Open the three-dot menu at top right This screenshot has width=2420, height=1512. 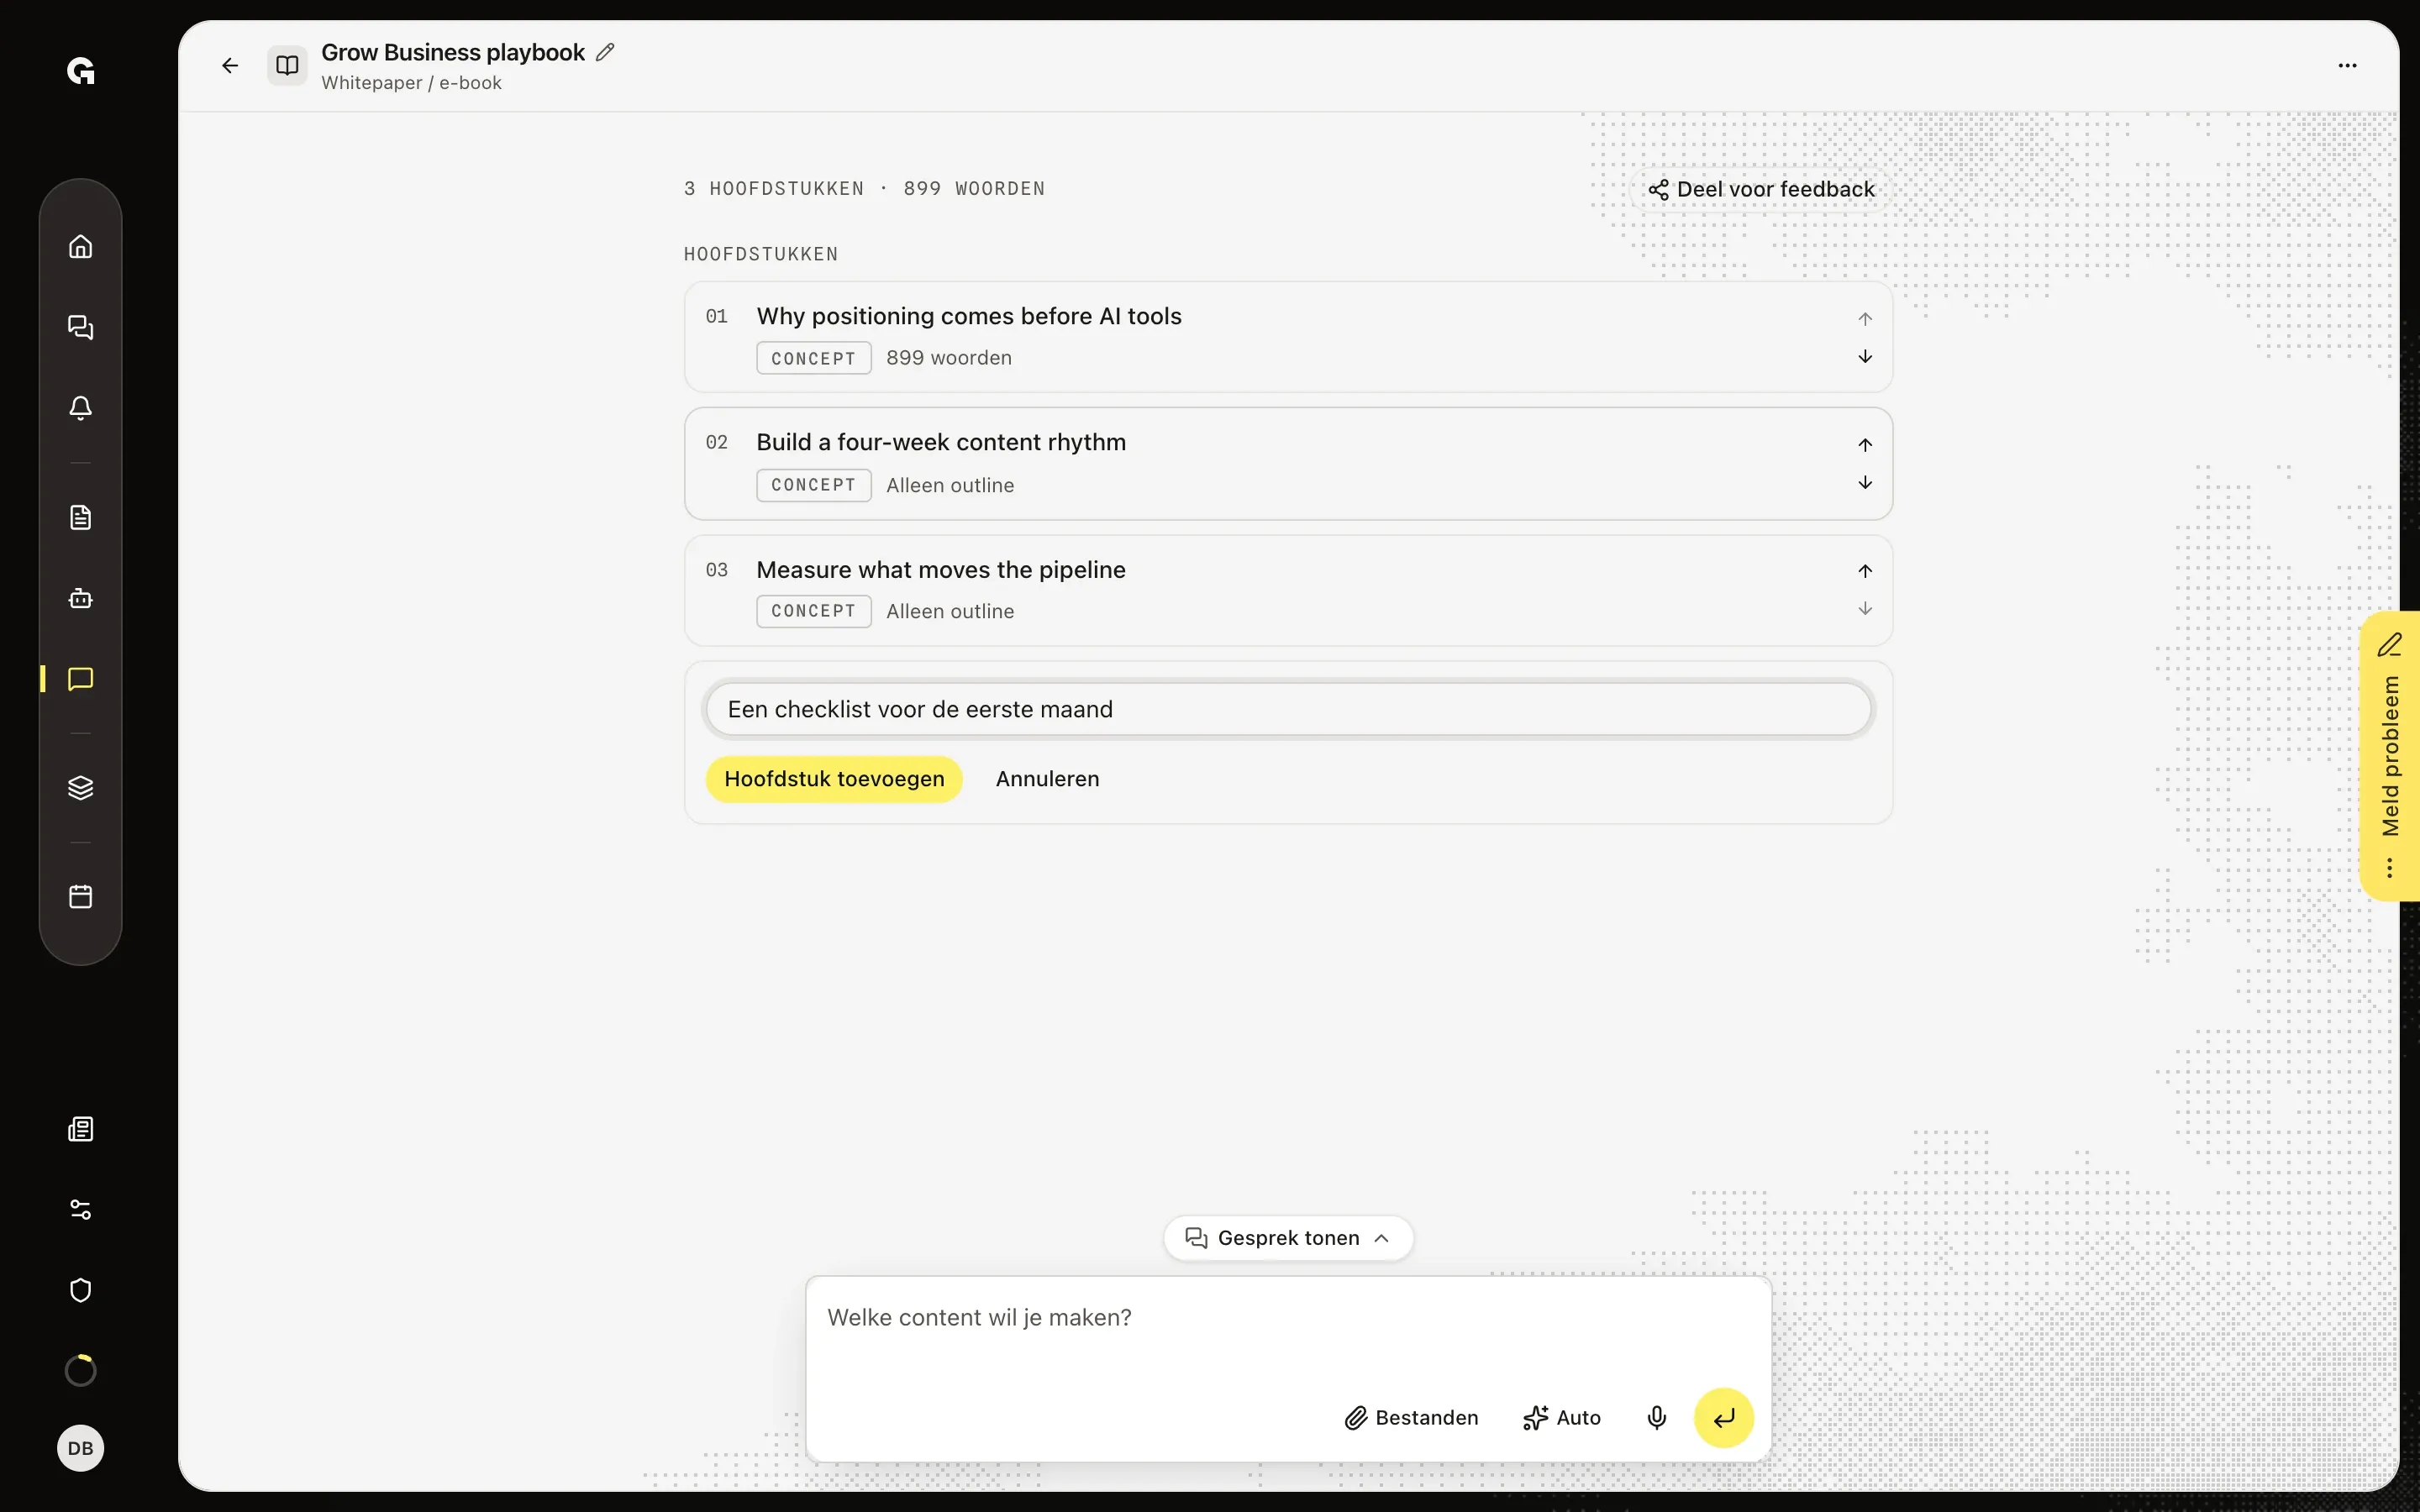(2347, 66)
